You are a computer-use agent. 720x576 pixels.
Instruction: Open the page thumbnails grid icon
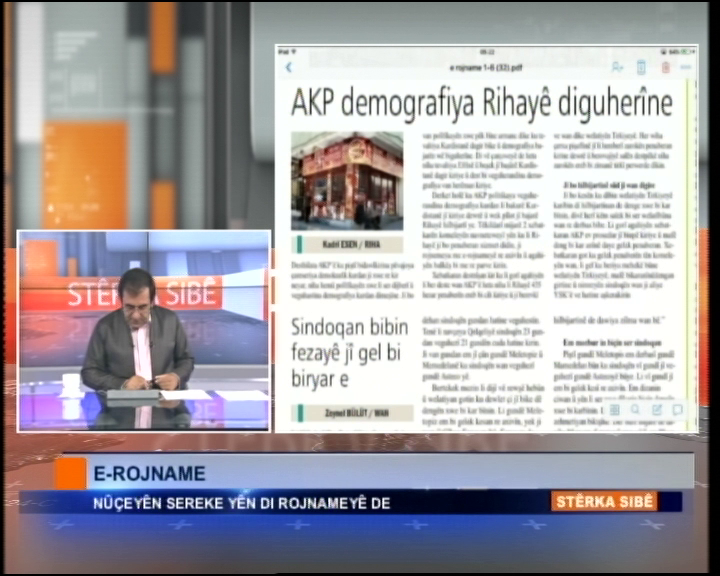pos(615,409)
